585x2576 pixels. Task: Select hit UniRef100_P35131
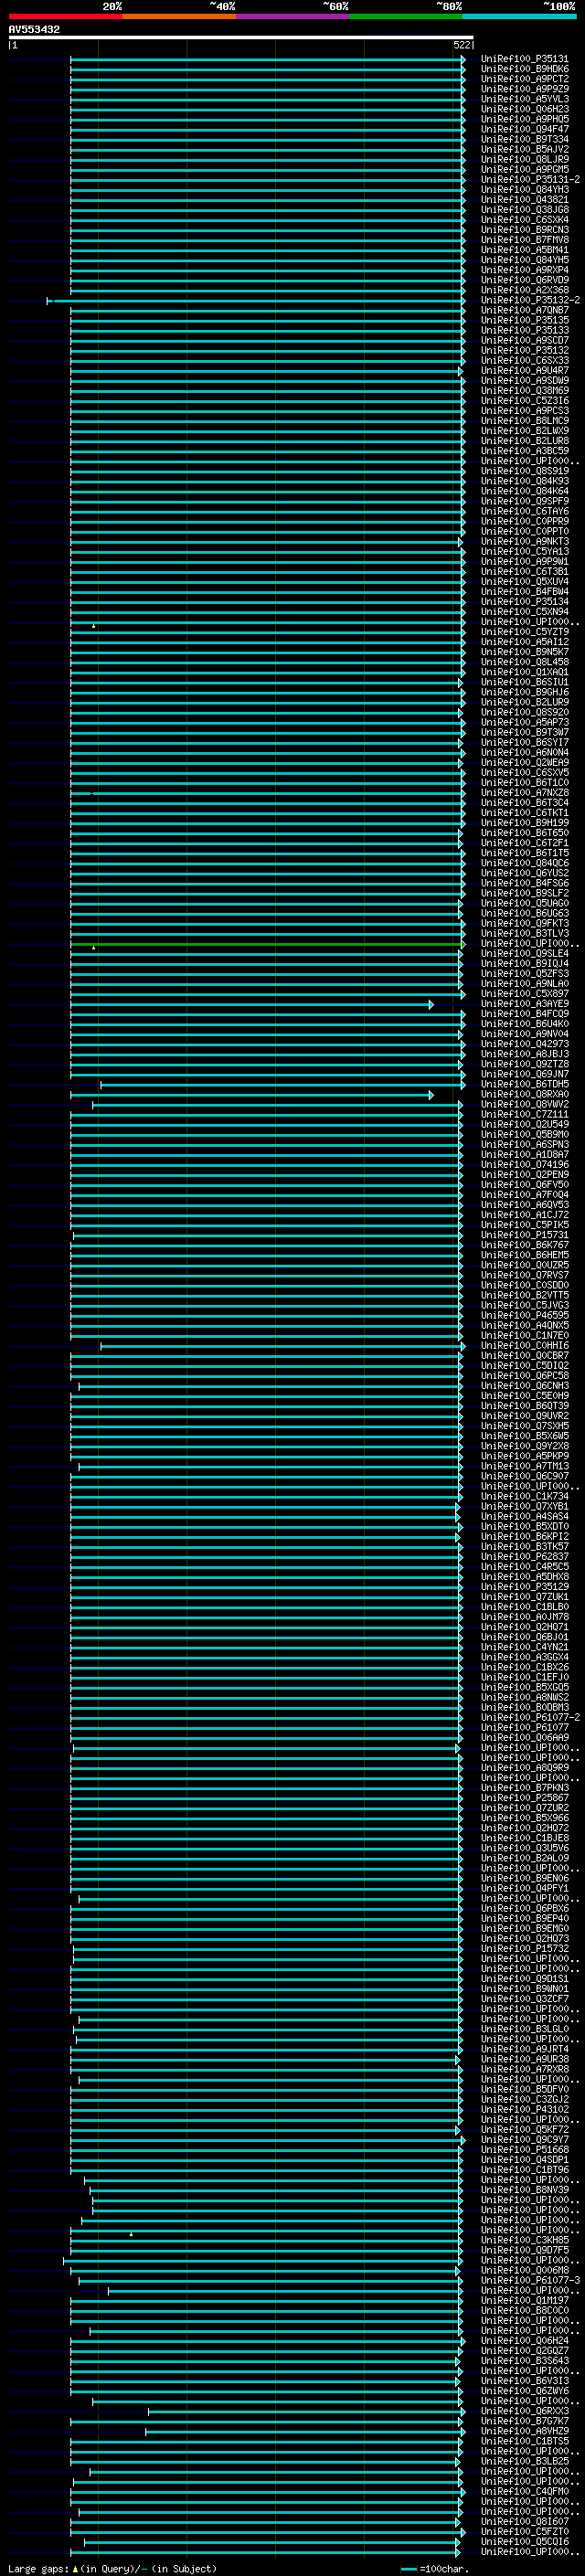pos(525,59)
